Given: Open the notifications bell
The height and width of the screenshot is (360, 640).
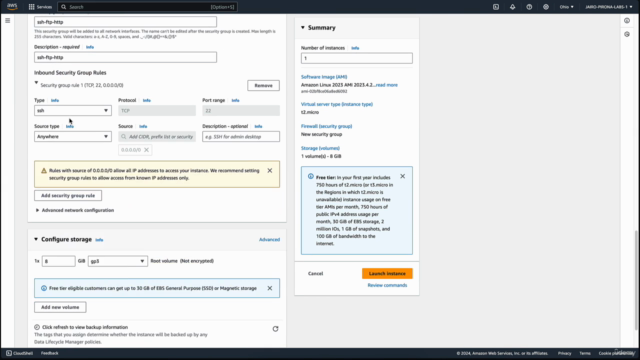Looking at the screenshot, I should coord(513,7).
